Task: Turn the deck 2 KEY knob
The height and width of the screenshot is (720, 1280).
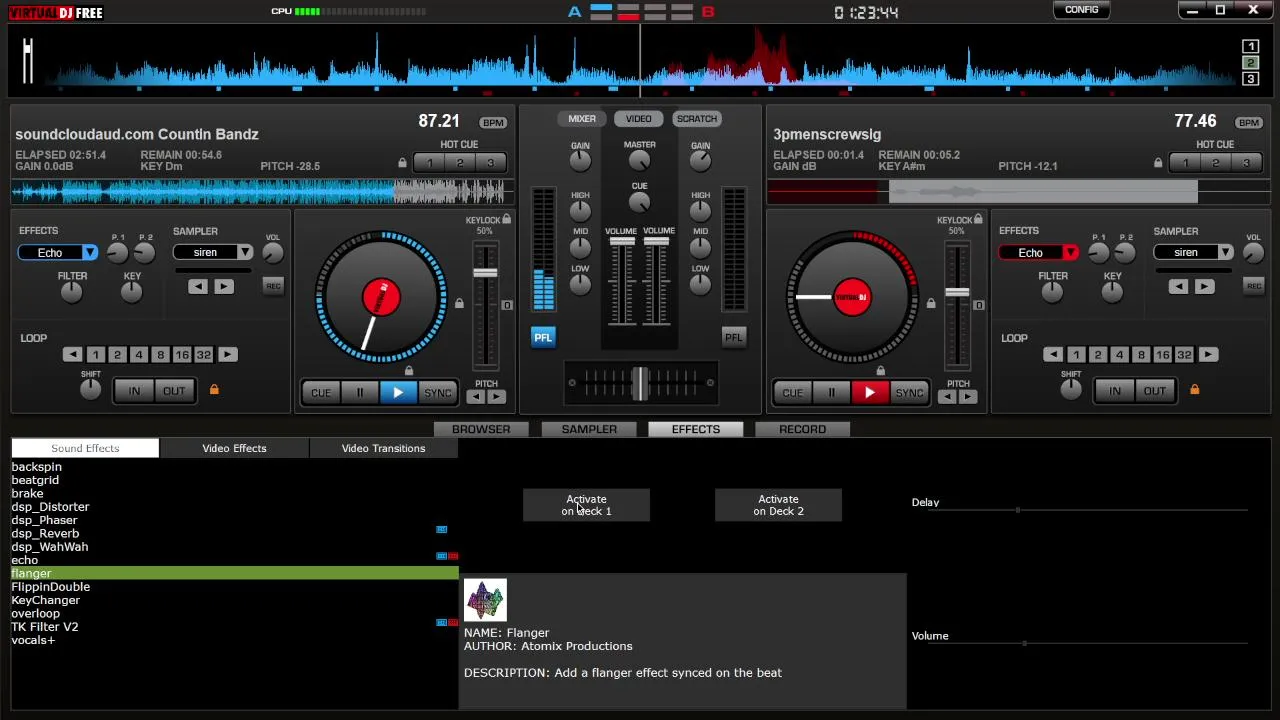Action: point(1112,292)
